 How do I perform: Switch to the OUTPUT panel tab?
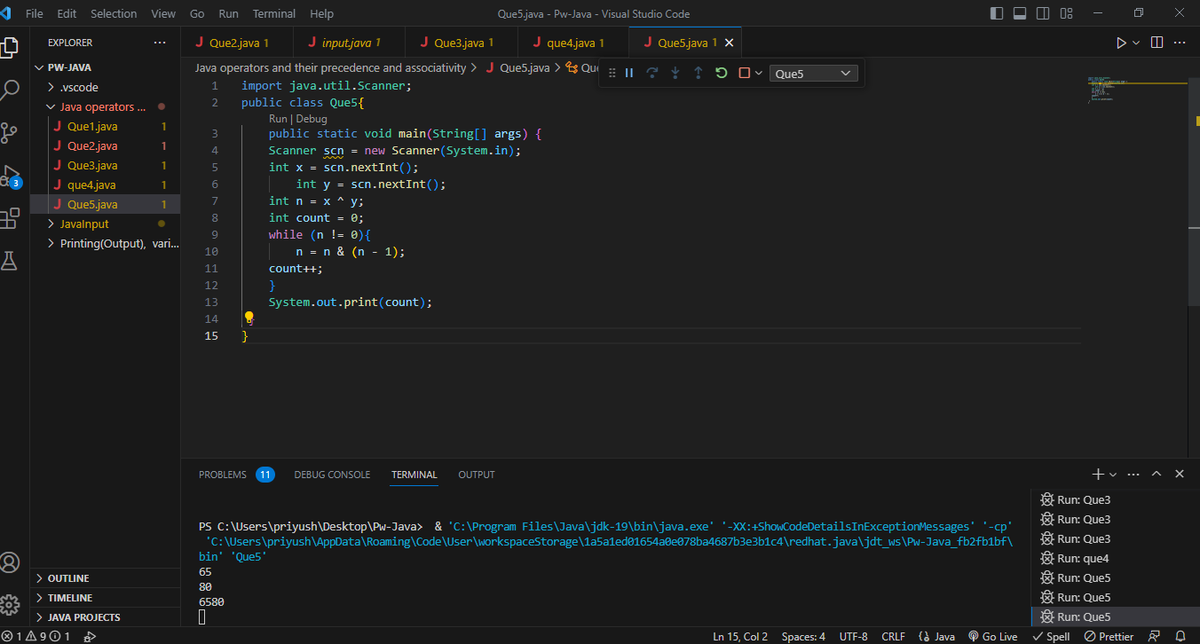[476, 474]
